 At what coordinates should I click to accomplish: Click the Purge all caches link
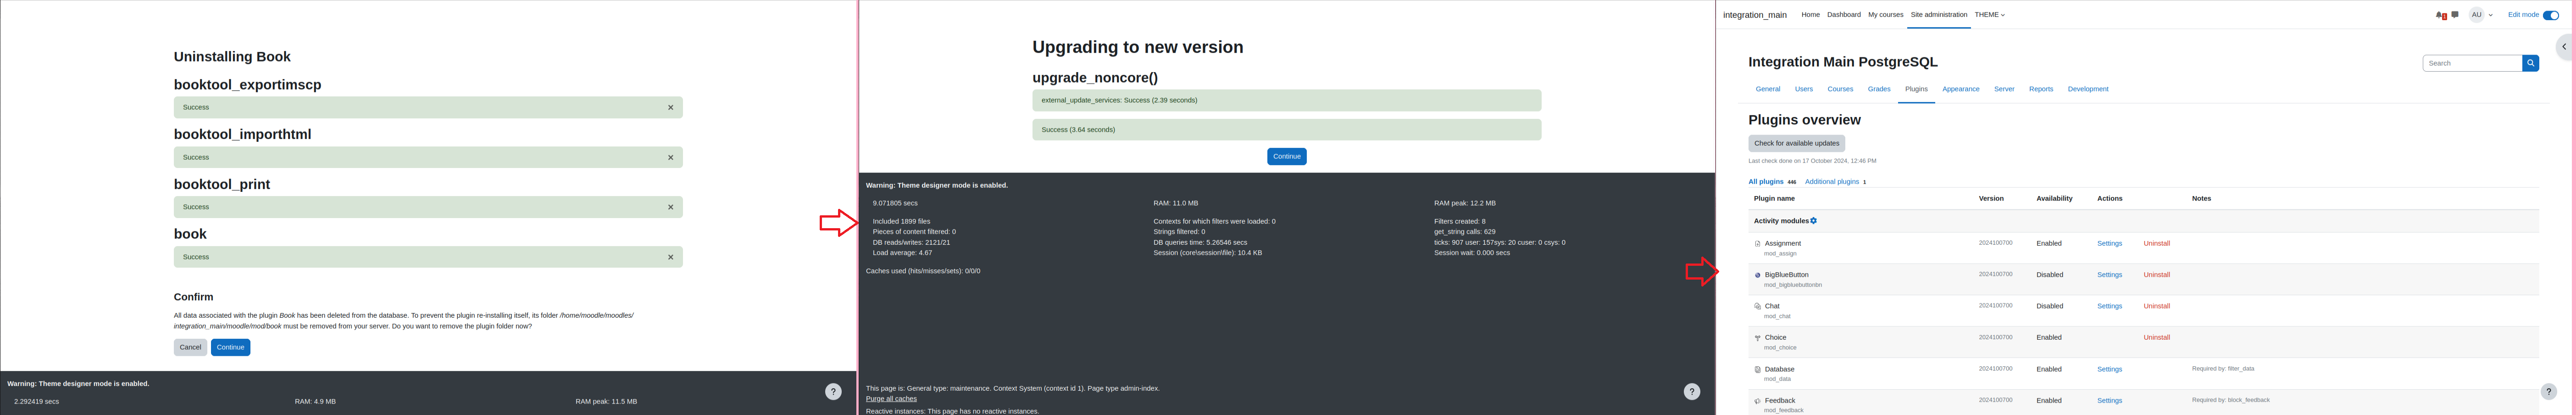click(891, 399)
